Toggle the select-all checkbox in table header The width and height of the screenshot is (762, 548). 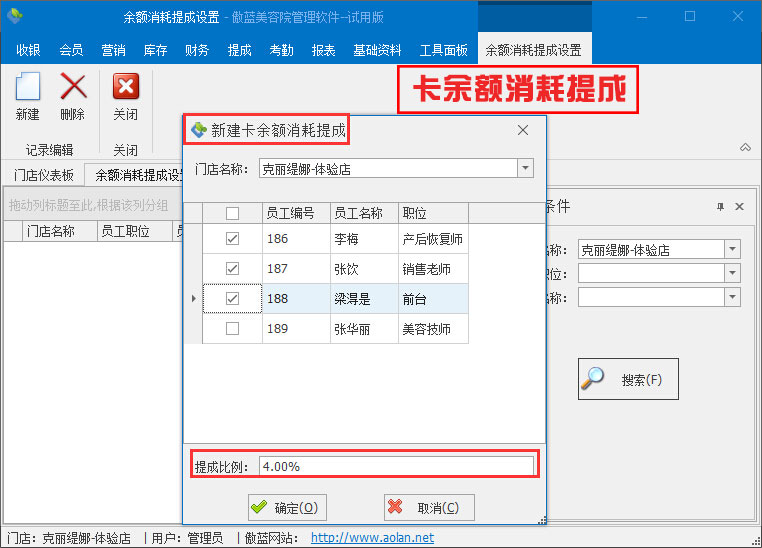point(232,213)
